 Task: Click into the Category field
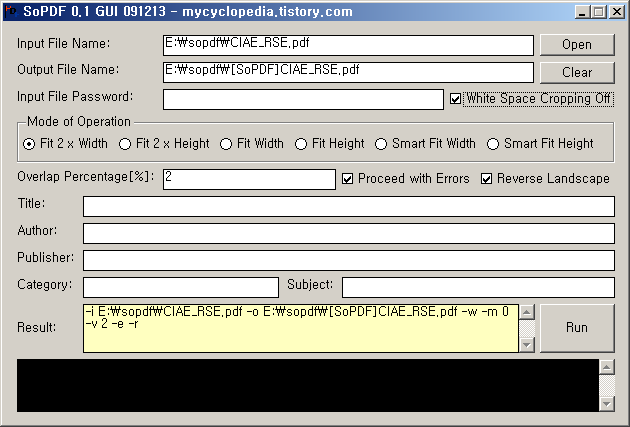[x=181, y=287]
